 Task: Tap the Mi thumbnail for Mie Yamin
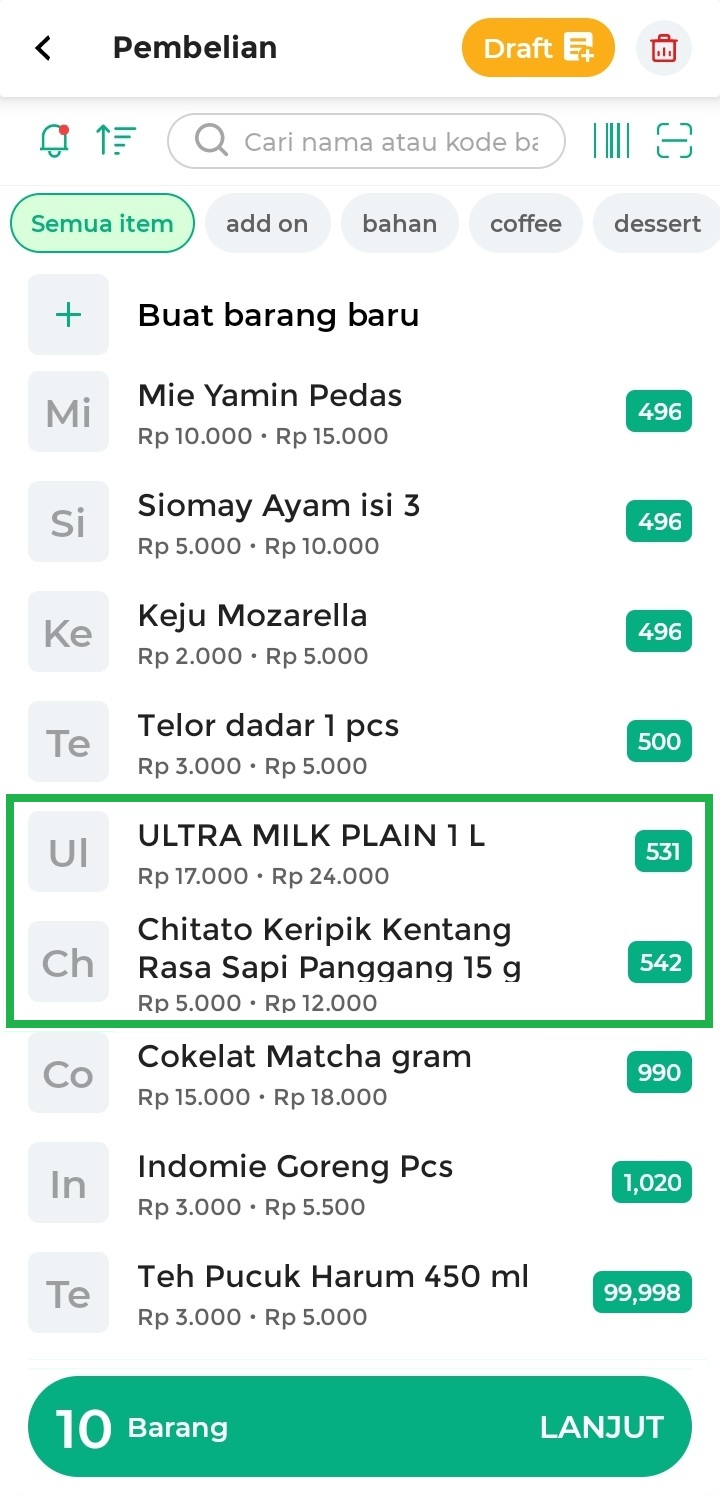[68, 412]
